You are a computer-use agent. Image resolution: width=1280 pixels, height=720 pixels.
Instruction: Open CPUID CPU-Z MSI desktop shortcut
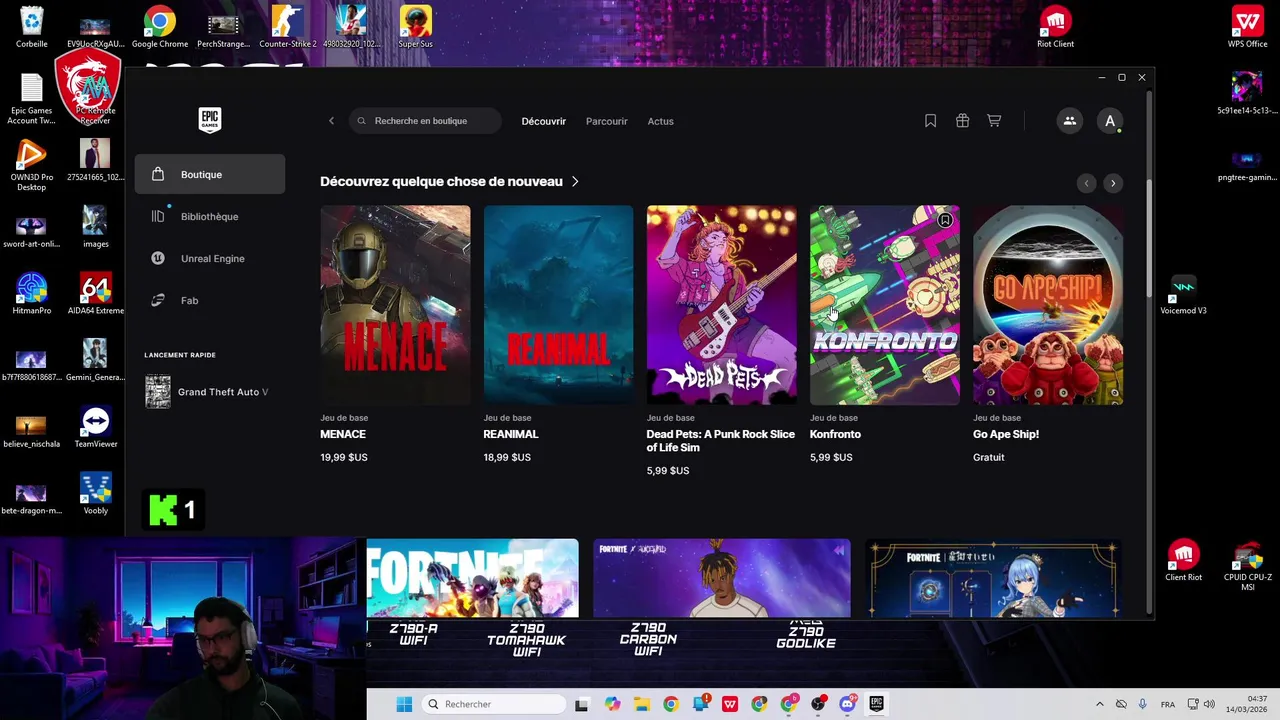(1247, 566)
